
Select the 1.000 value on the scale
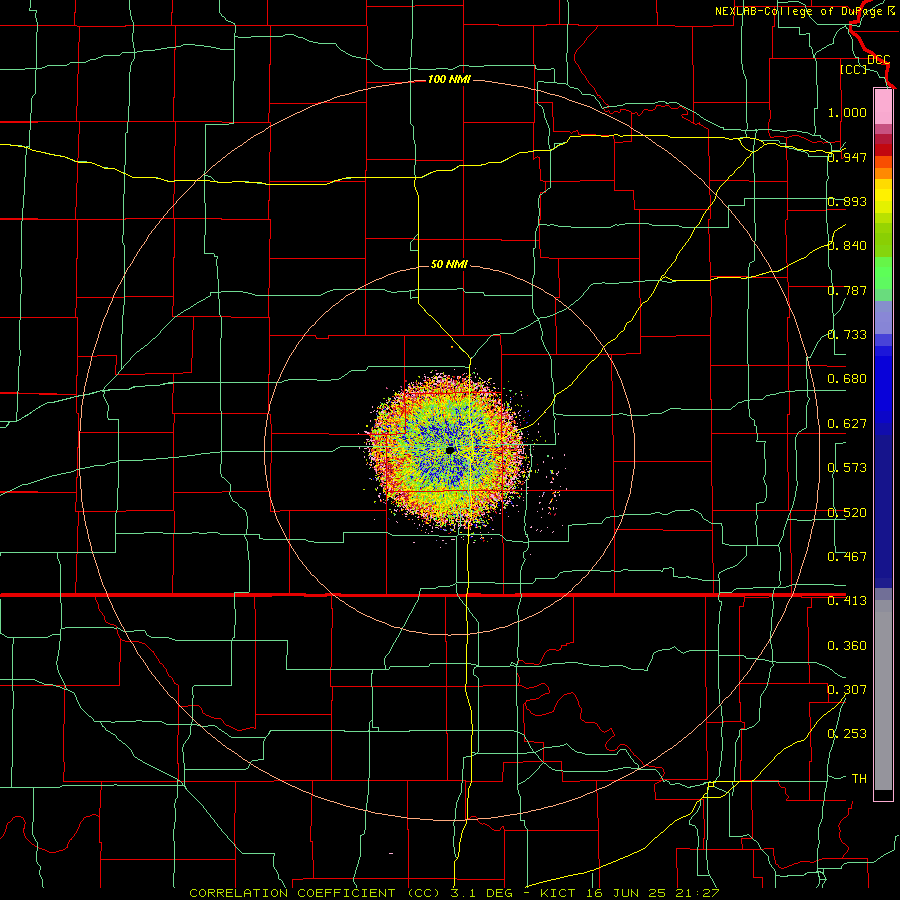847,112
